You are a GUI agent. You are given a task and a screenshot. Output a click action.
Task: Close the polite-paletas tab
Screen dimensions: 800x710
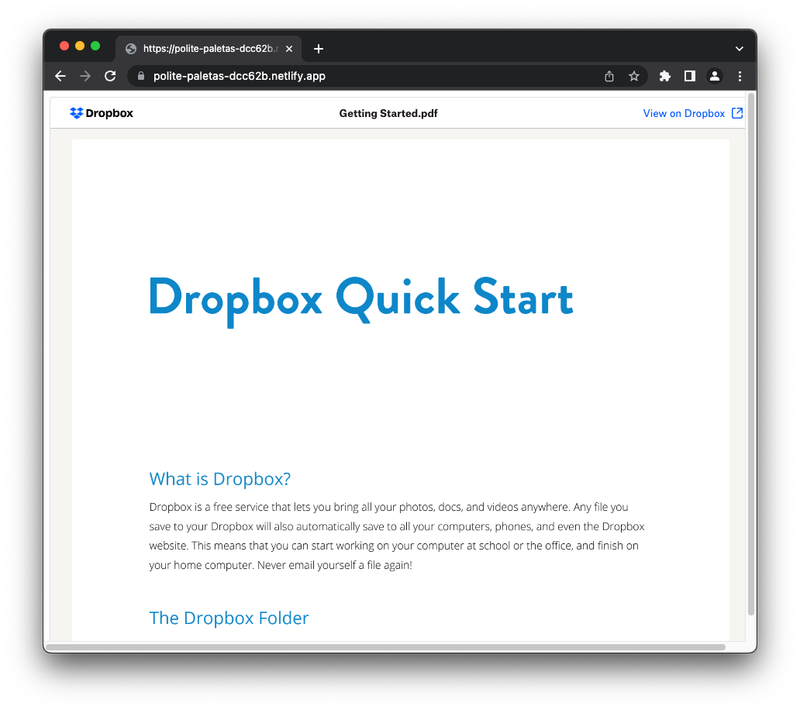(289, 48)
